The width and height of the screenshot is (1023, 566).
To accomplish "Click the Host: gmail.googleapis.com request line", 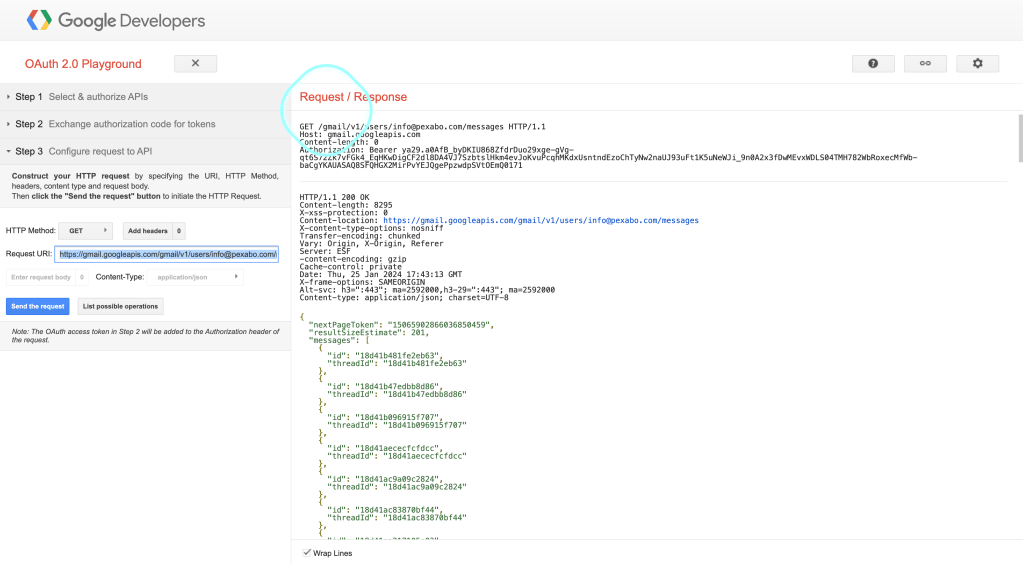I will [360, 134].
